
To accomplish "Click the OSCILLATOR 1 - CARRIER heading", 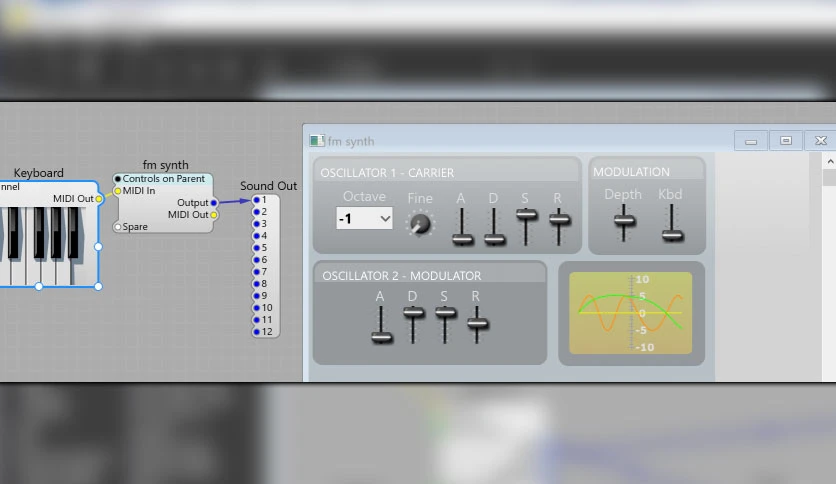I will tap(387, 173).
